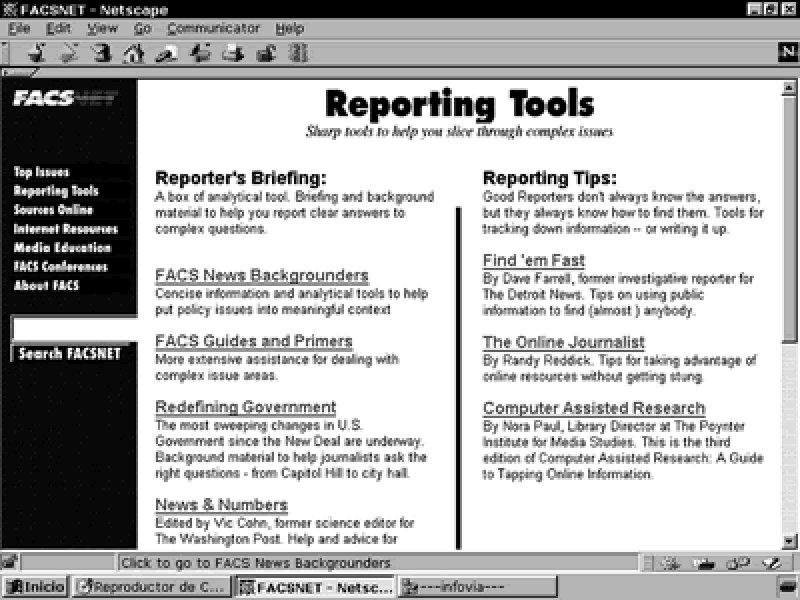Screen dimensions: 800x600
Task: Open the Communicator menu
Action: pos(213,29)
